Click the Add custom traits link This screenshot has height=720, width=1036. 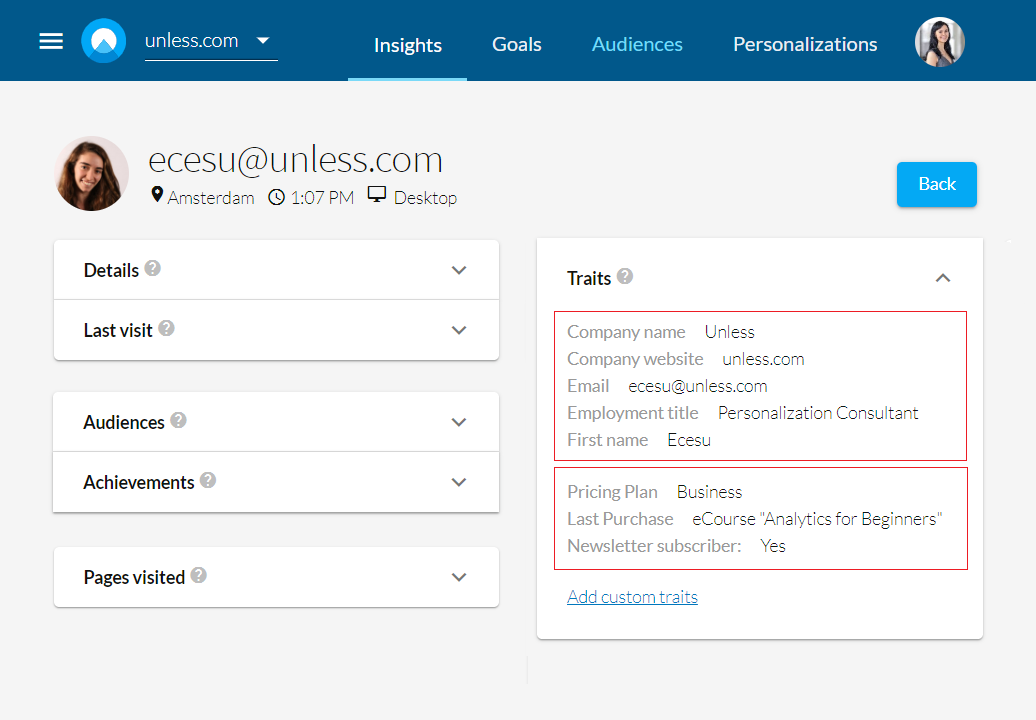(x=632, y=597)
